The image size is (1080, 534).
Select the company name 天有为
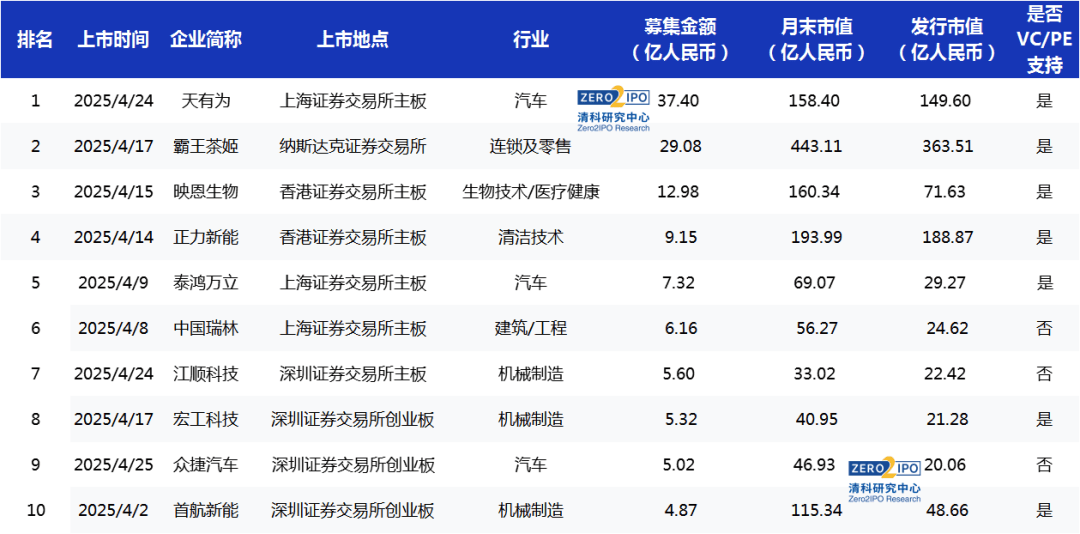coord(206,101)
